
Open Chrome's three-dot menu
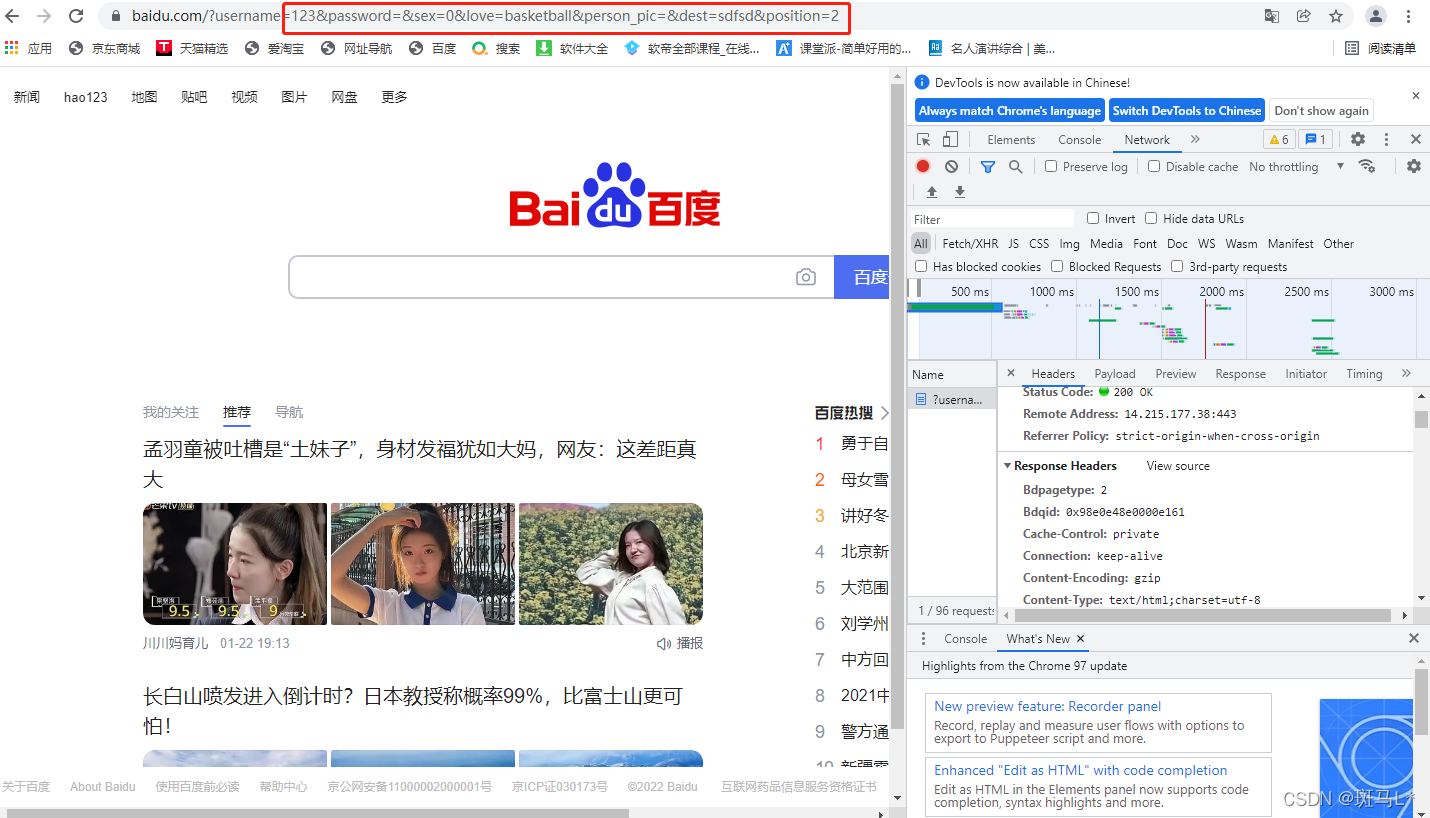[1409, 16]
